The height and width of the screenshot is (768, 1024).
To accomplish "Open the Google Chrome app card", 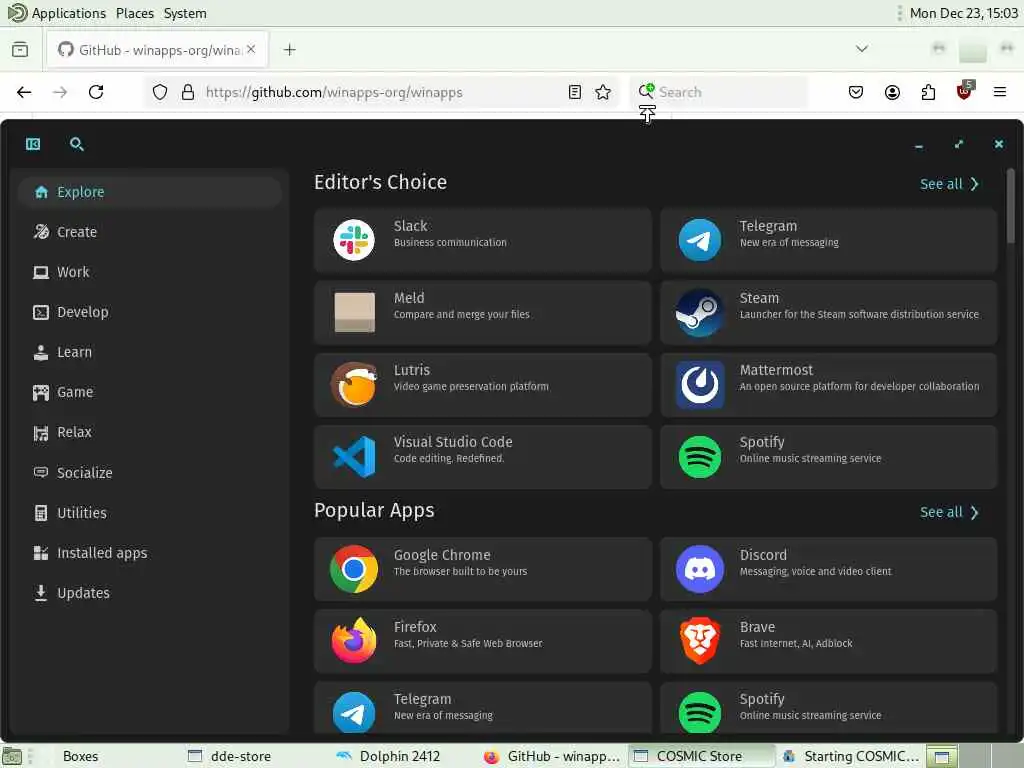I will click(x=483, y=569).
